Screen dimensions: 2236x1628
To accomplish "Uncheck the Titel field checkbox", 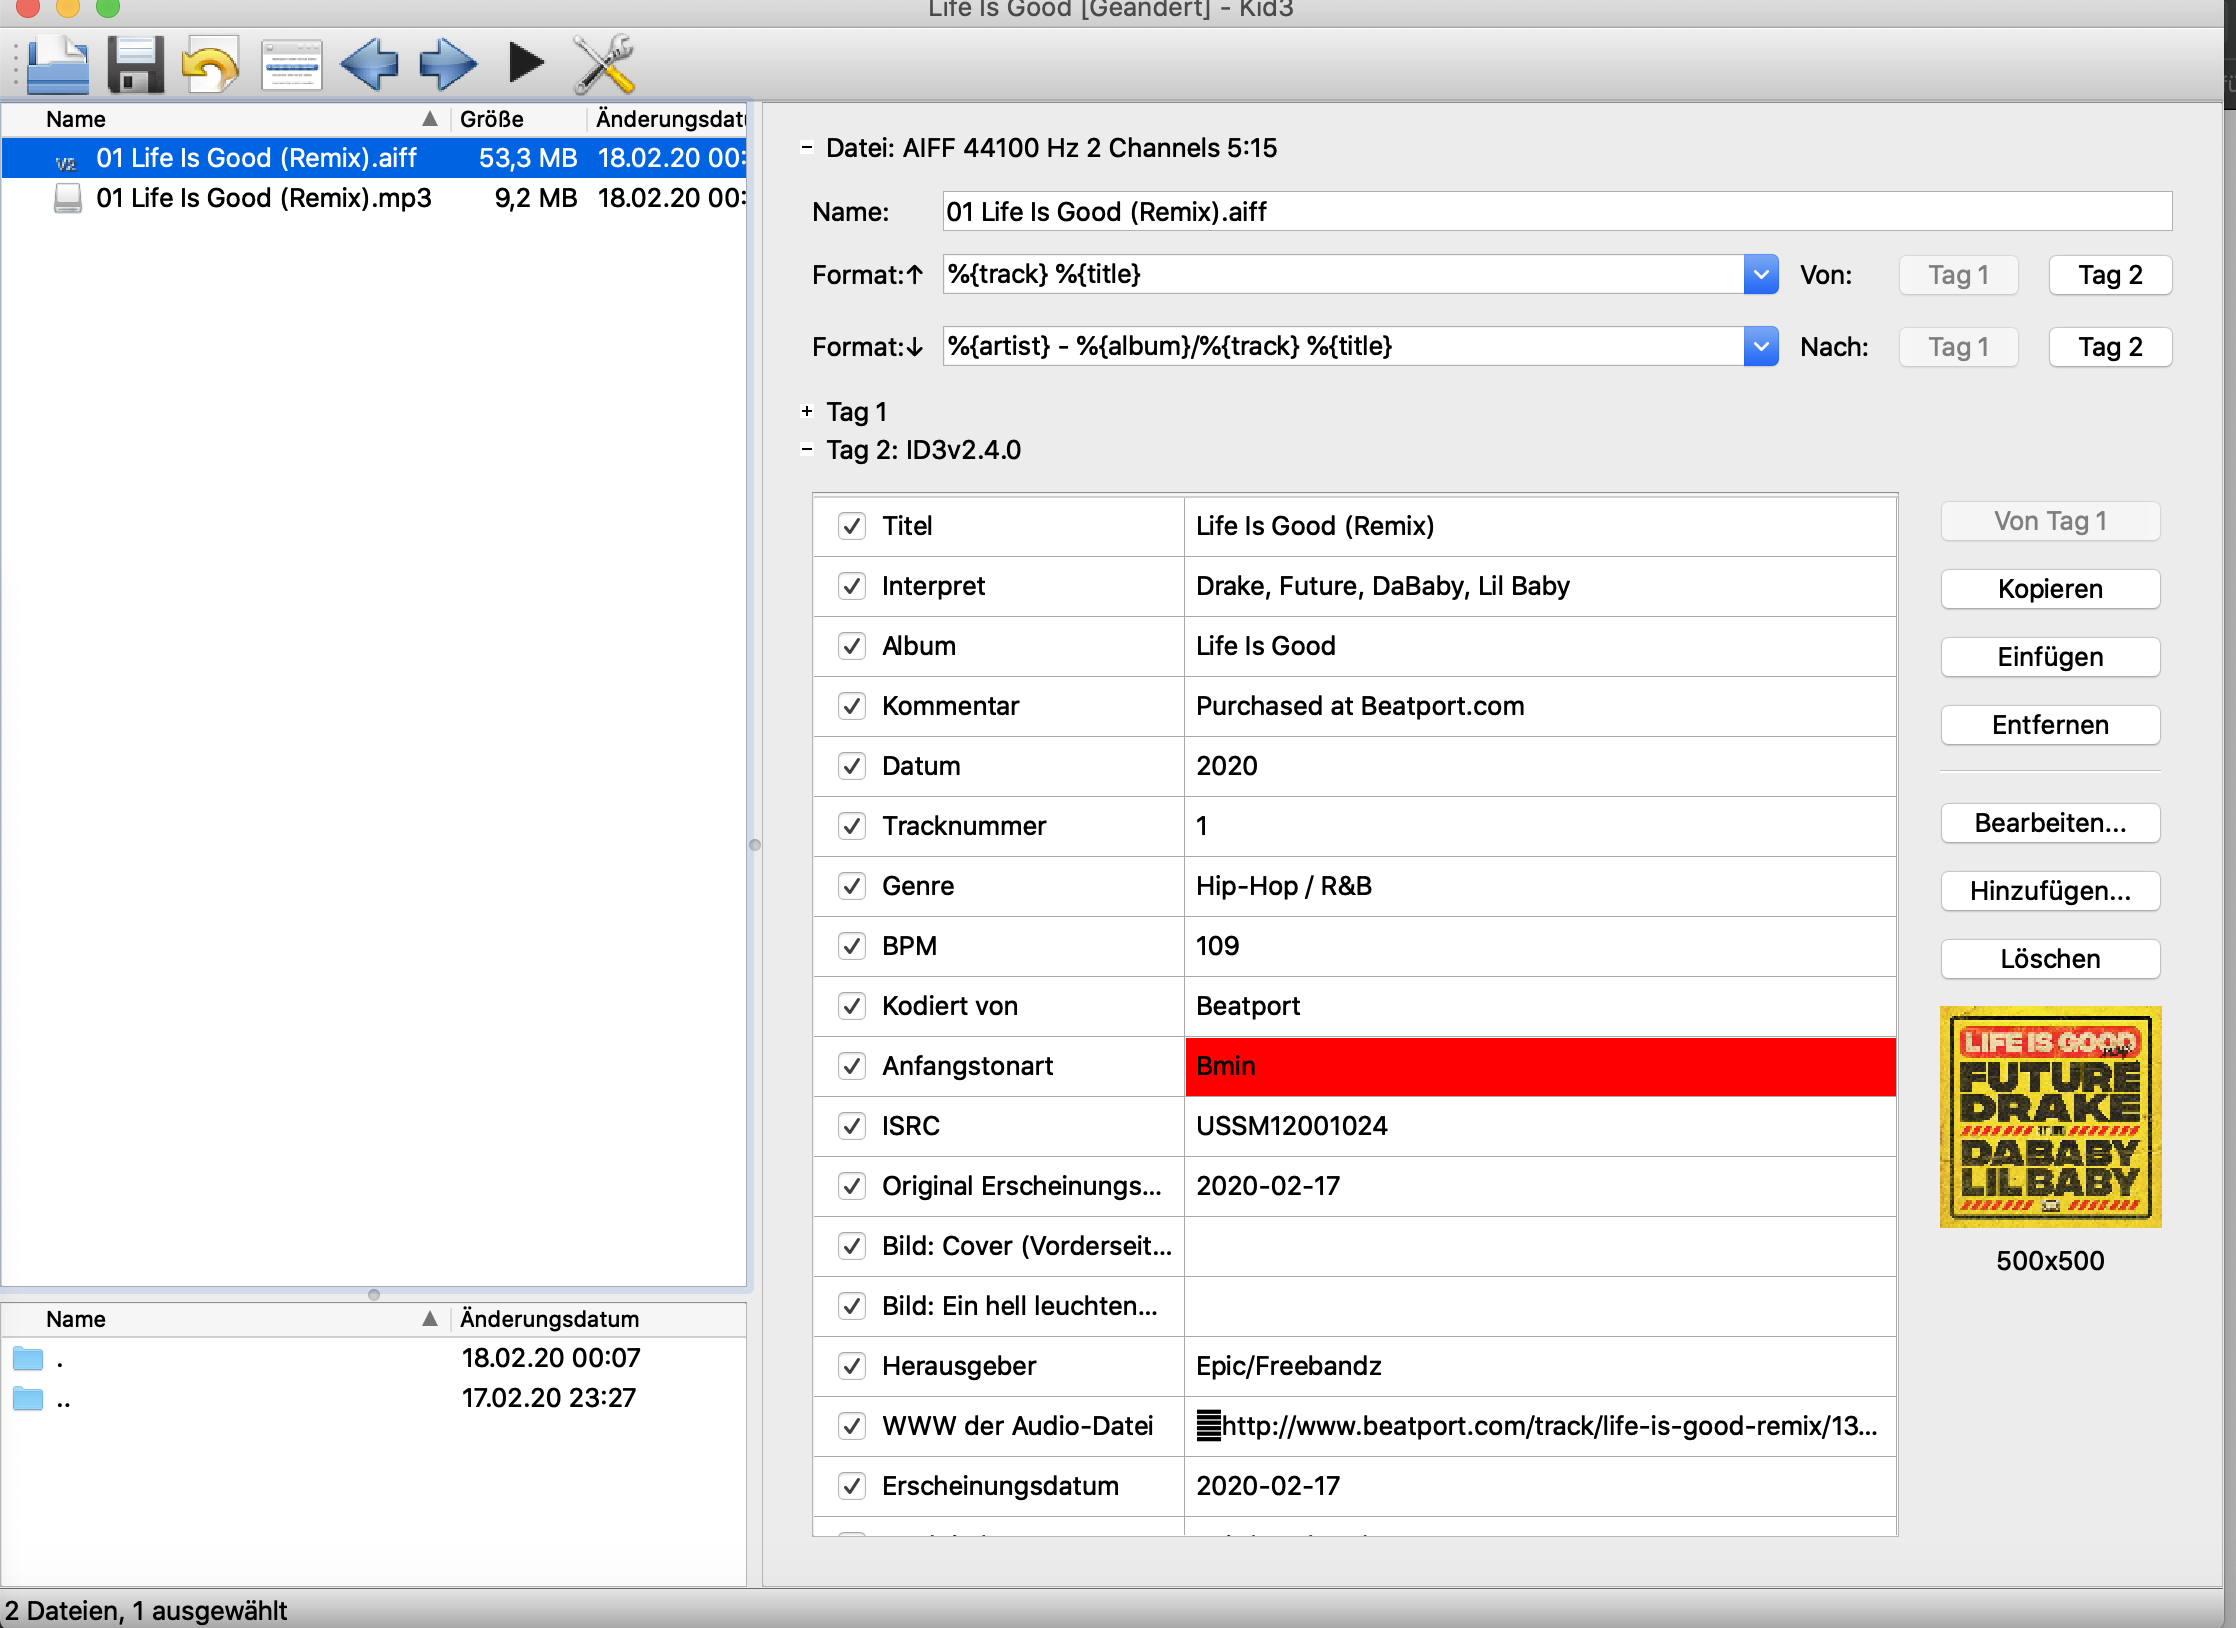I will [x=851, y=526].
